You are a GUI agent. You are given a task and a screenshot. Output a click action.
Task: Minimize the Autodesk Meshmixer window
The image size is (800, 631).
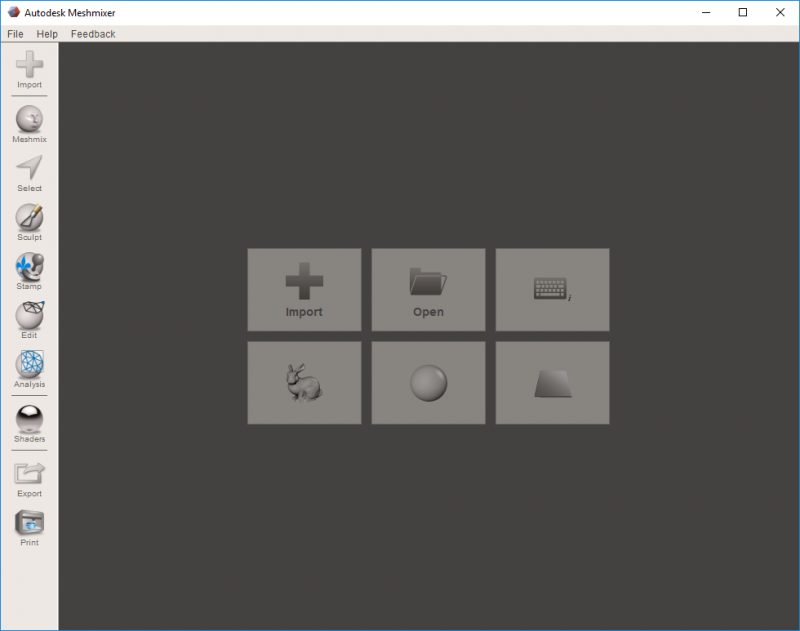[706, 12]
